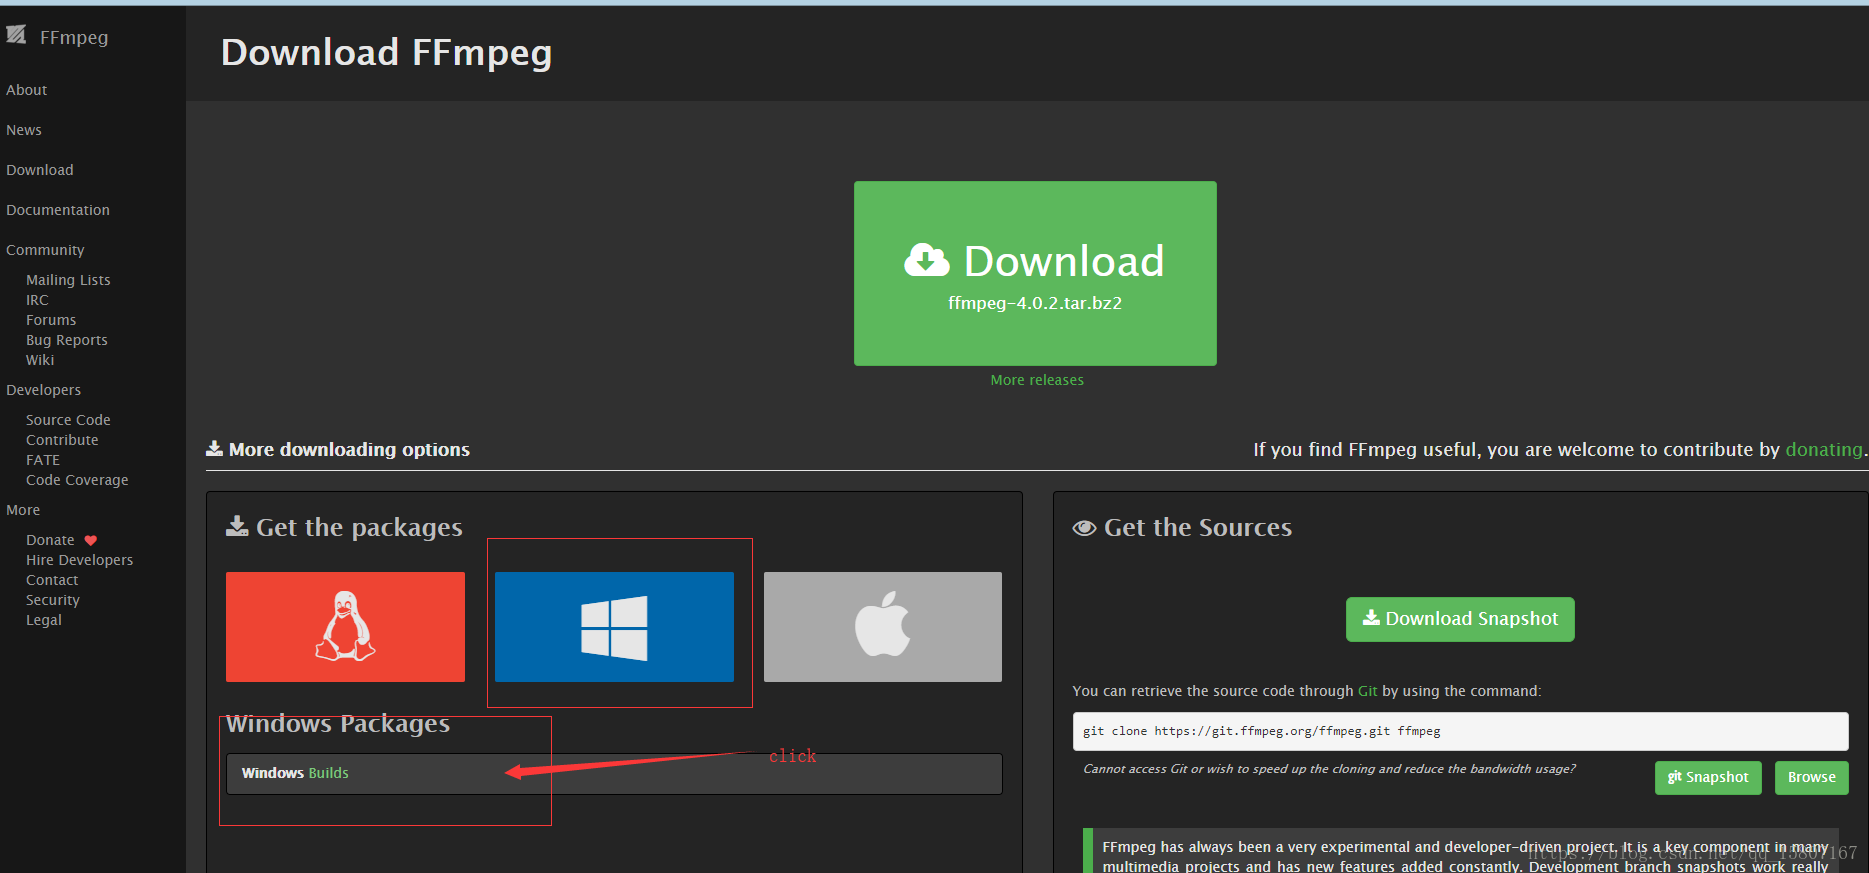Viewport: 1869px width, 873px height.
Task: Open the Contact link
Action: click(x=52, y=580)
